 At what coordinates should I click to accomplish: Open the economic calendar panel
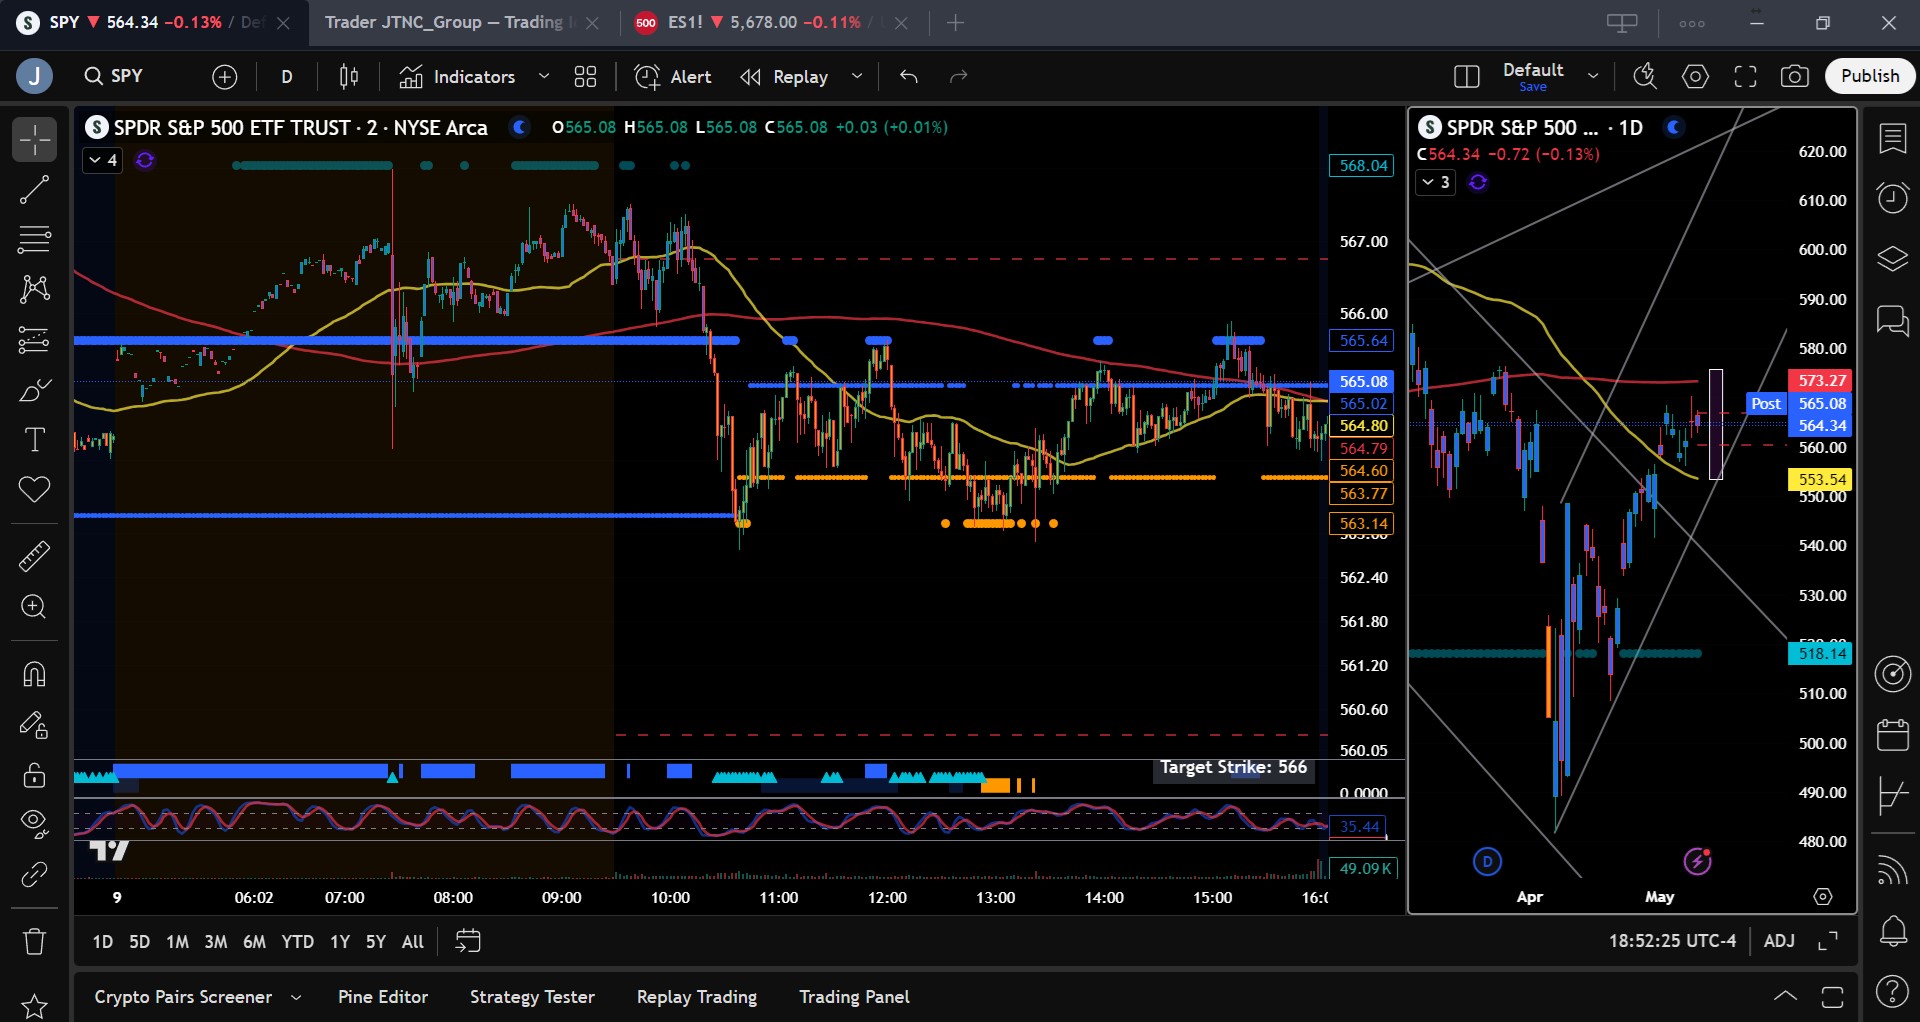1892,735
